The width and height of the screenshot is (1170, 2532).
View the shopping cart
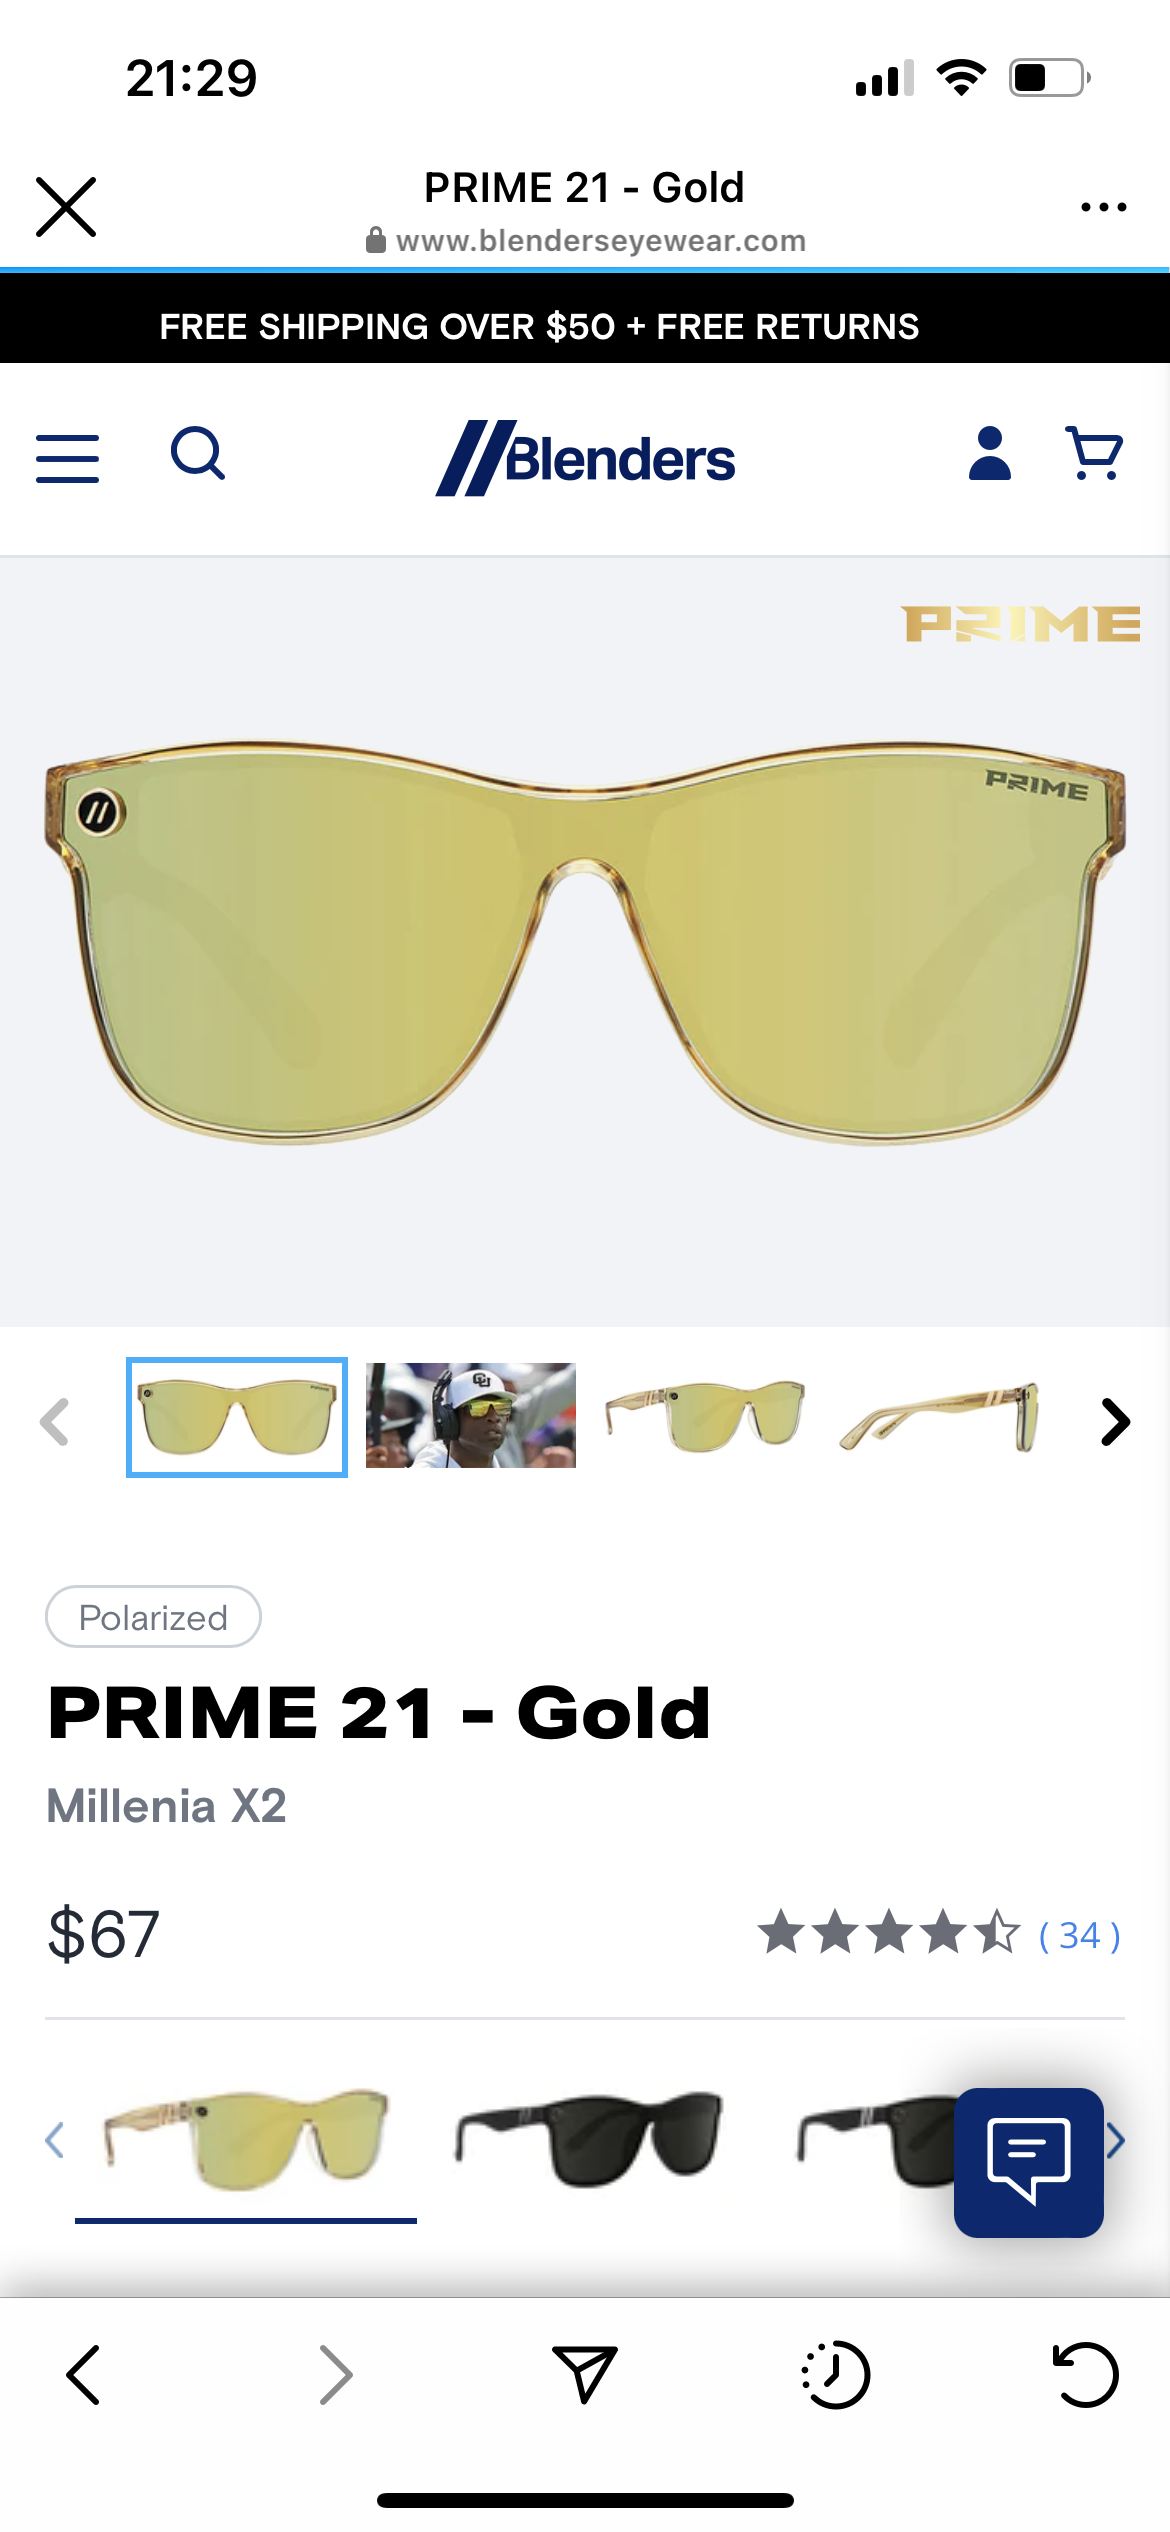pos(1094,453)
